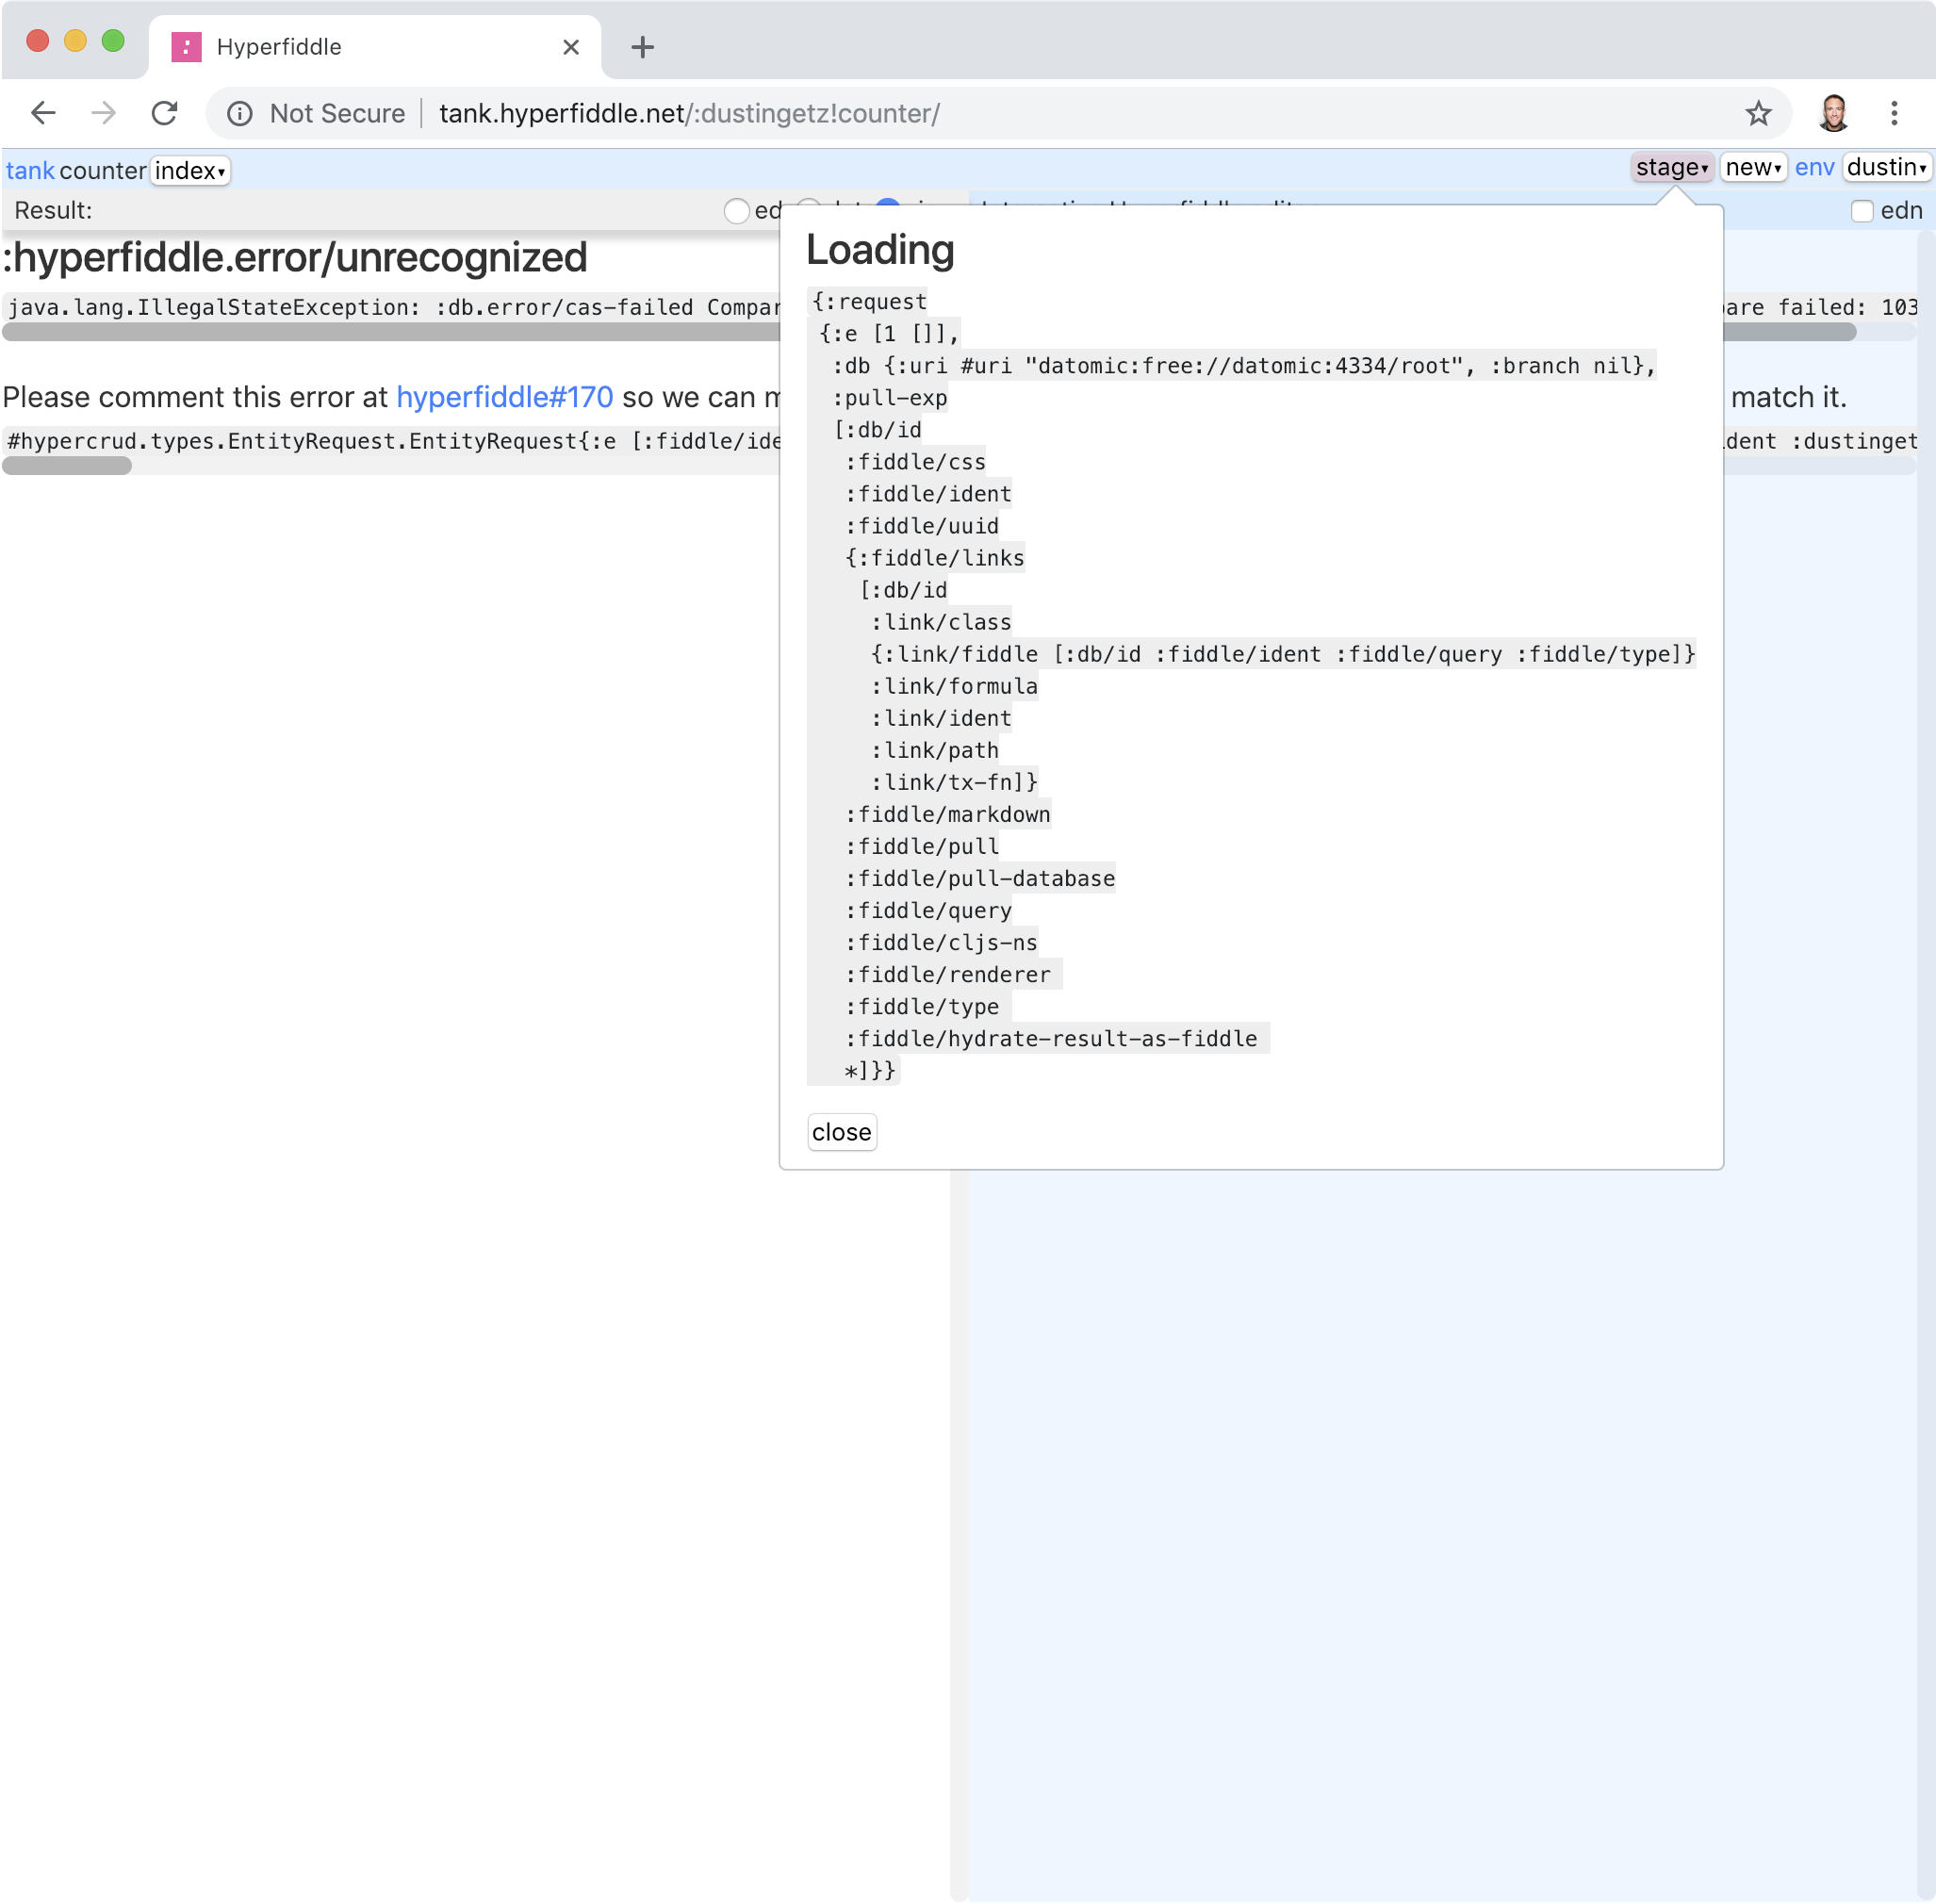Open the dustin account dropdown
Screen dimensions: 1936x1904
1886,168
